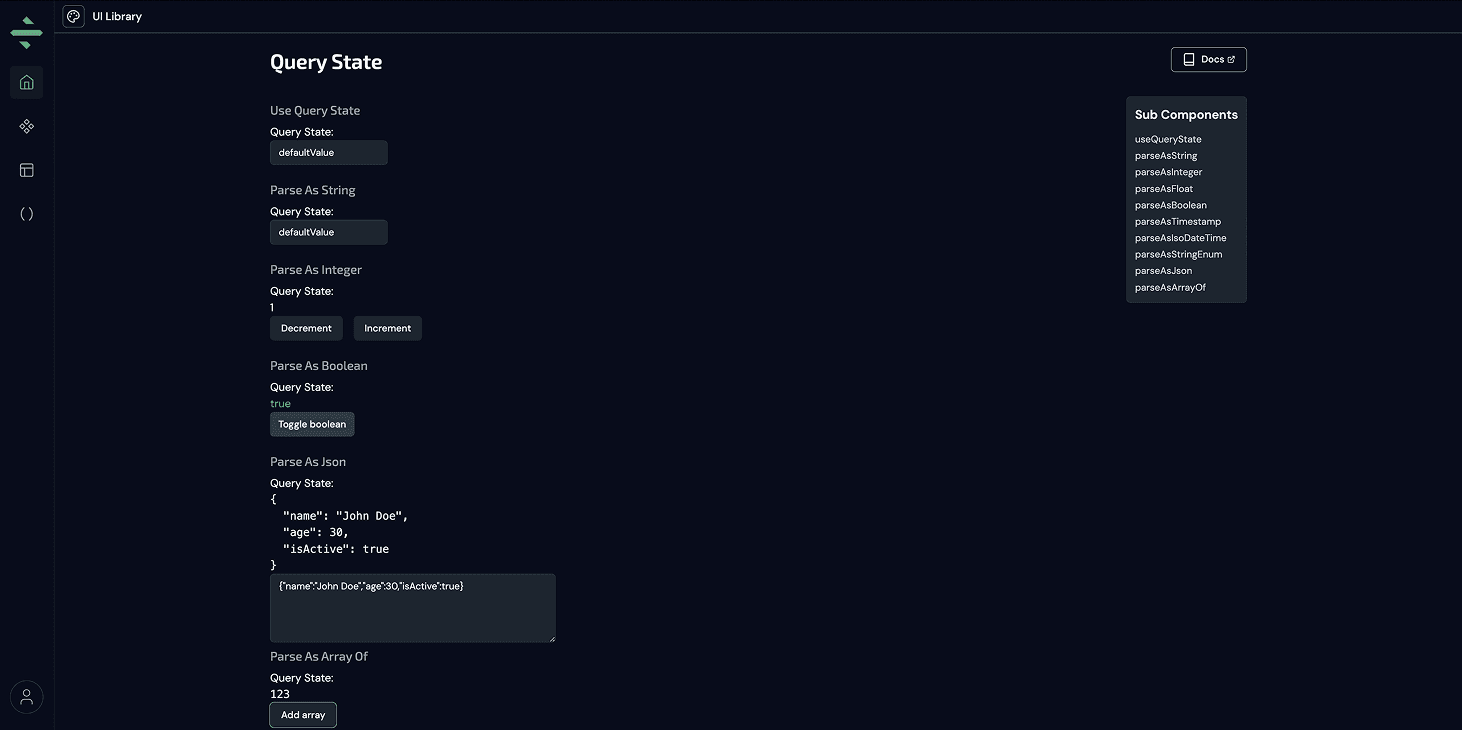Click the '"isActive": true' JSON line
Image resolution: width=1462 pixels, height=730 pixels.
coord(336,549)
